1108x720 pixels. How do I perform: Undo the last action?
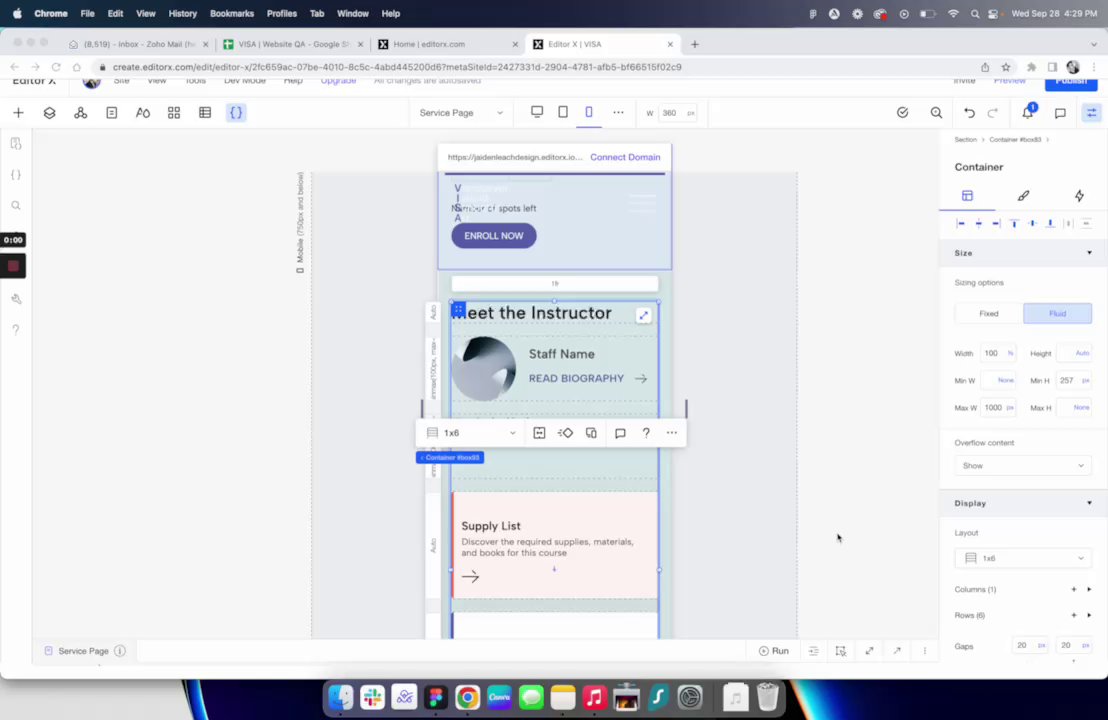(970, 113)
